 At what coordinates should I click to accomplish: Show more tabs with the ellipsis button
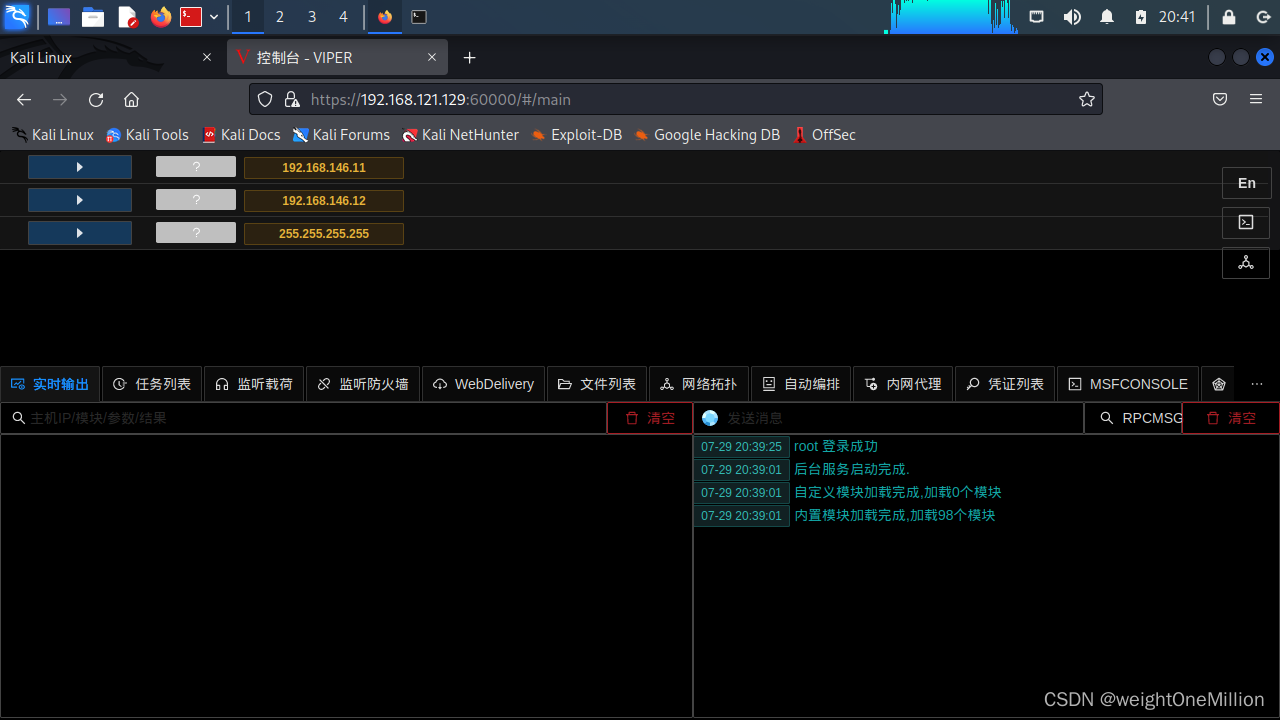[1257, 384]
